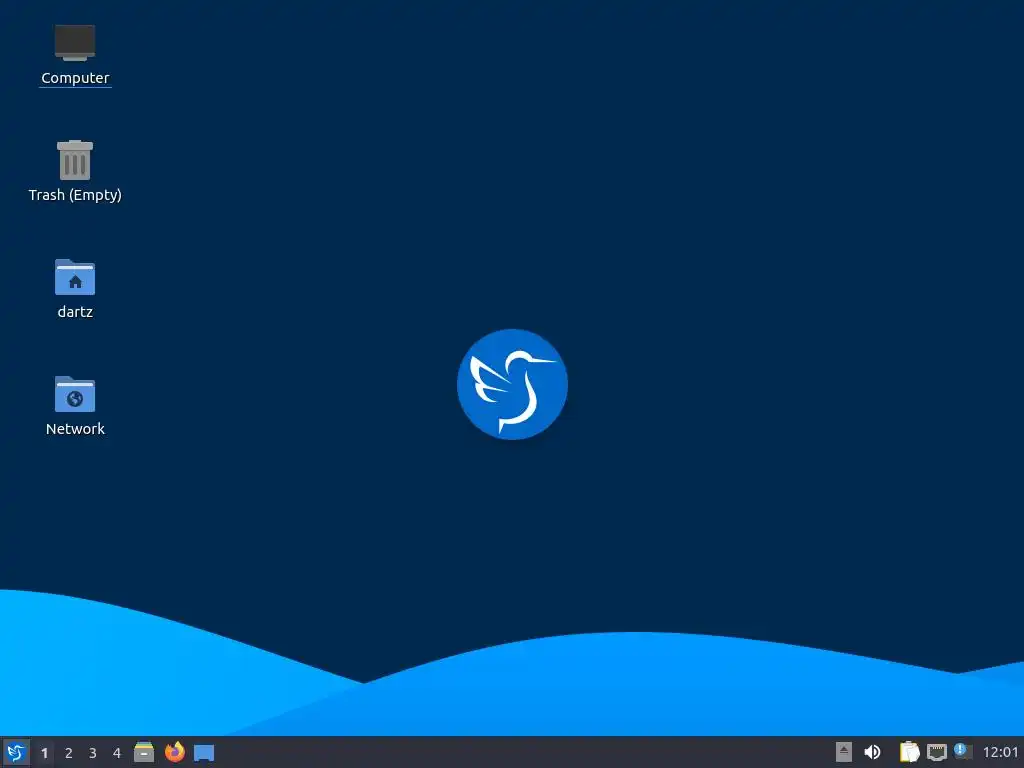The width and height of the screenshot is (1024, 768).
Task: Open the update notifier tray icon
Action: click(x=963, y=752)
